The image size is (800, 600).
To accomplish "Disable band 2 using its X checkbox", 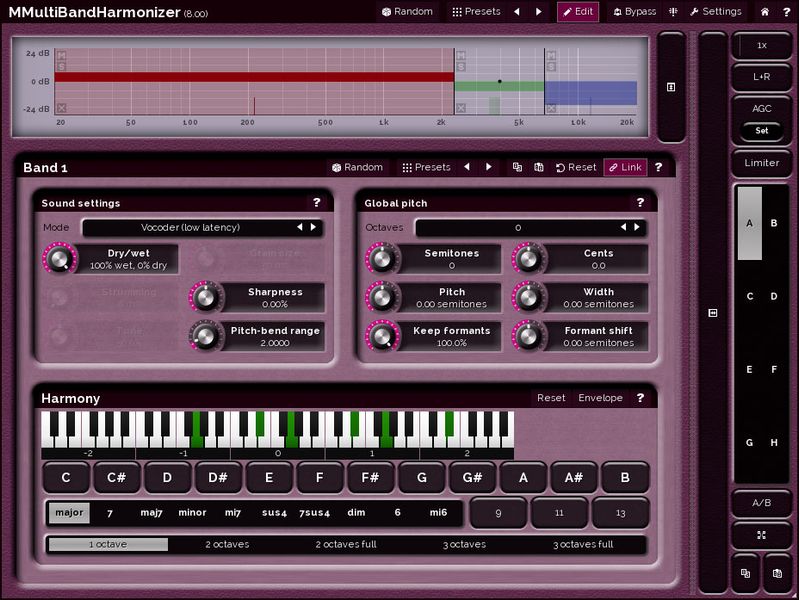I will 461,108.
